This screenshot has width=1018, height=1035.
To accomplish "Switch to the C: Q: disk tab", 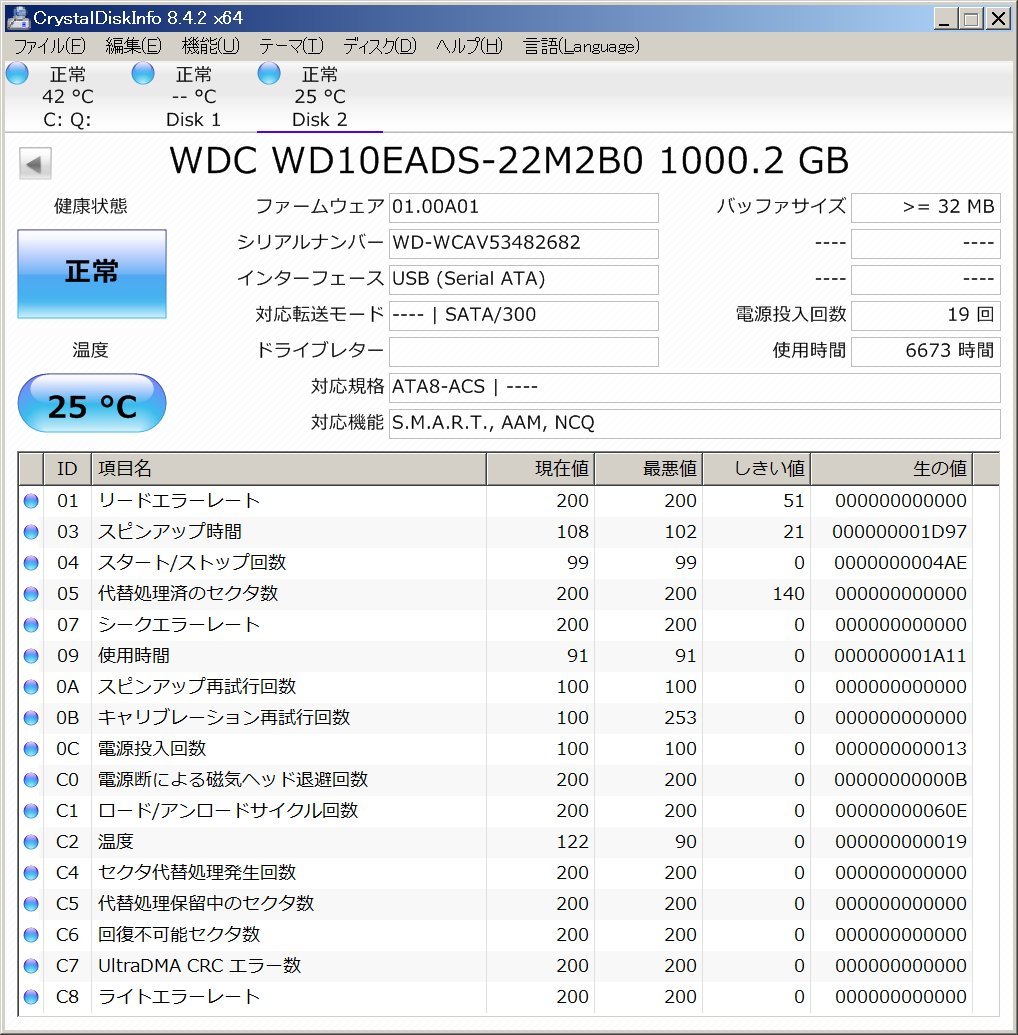I will (x=67, y=96).
